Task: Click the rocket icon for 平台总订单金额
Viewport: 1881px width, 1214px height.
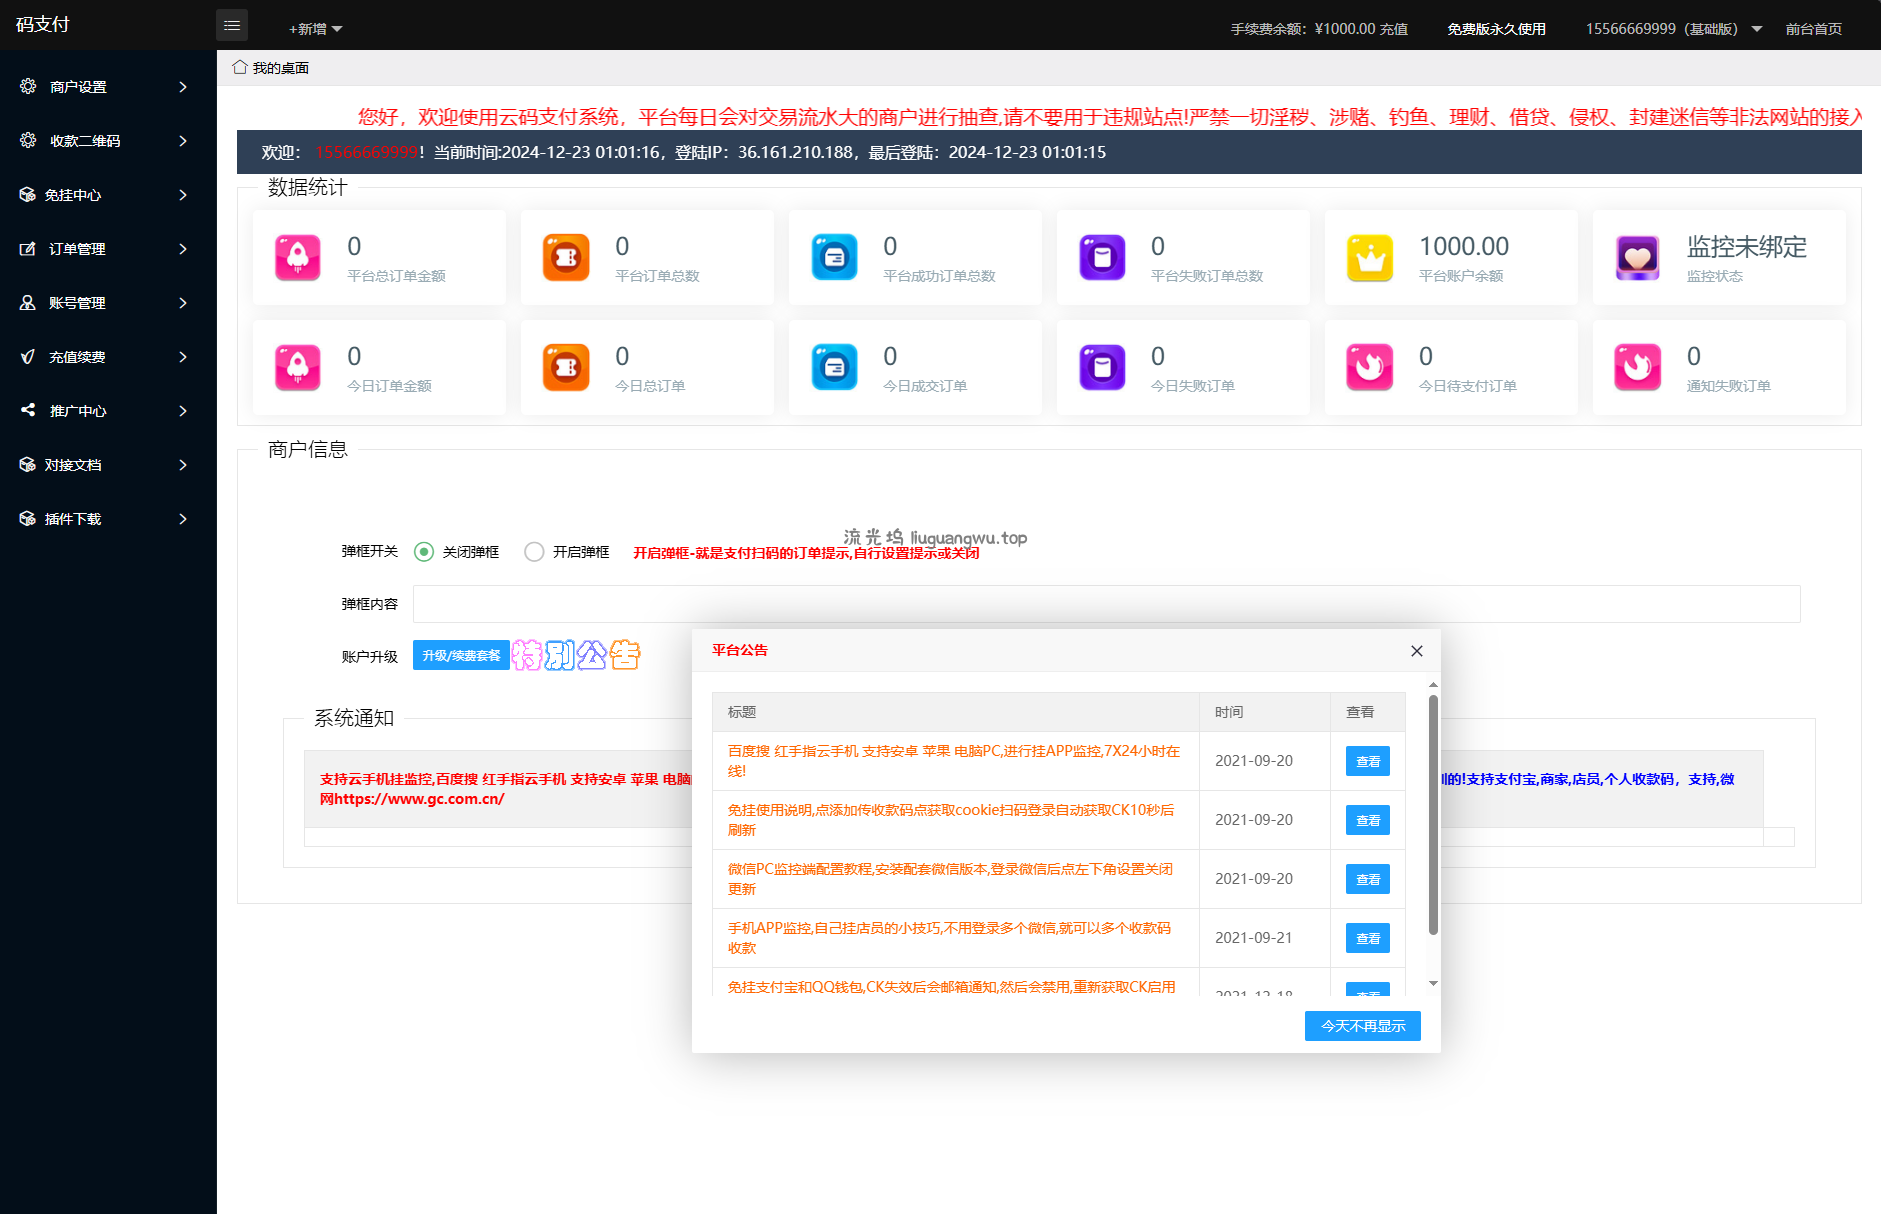Action: pyautogui.click(x=298, y=258)
